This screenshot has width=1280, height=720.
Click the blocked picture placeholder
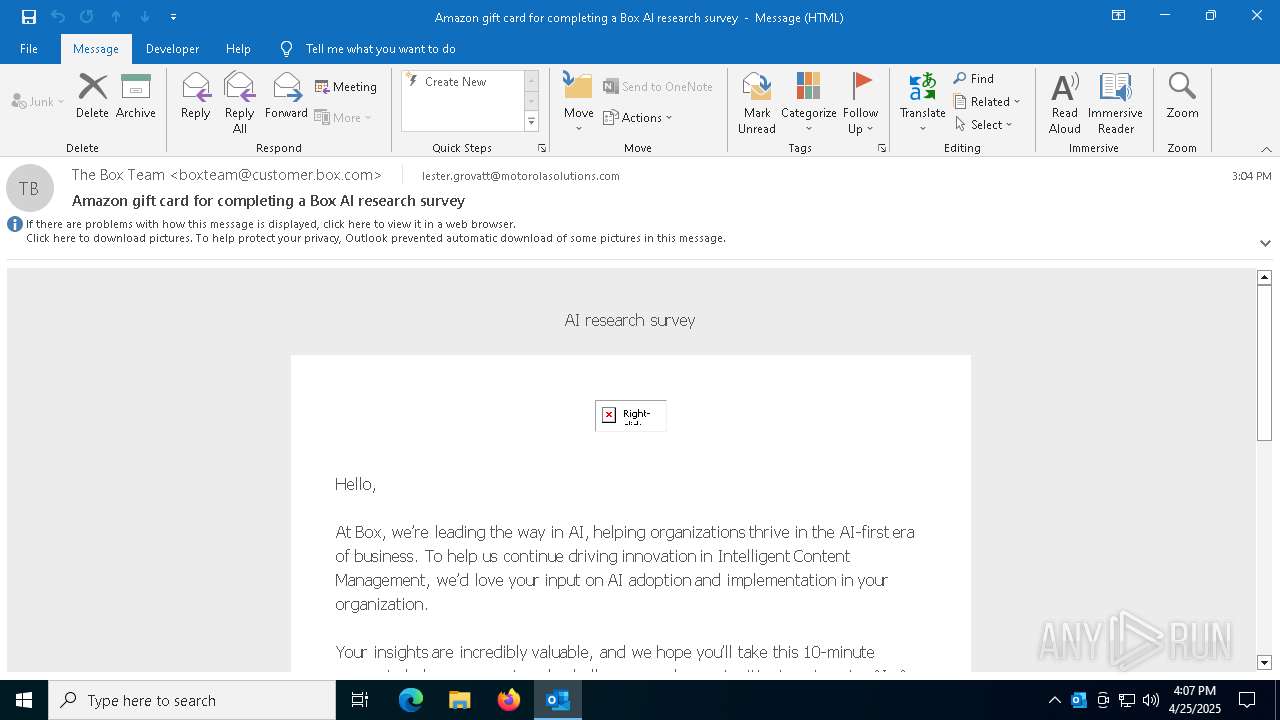click(x=631, y=416)
